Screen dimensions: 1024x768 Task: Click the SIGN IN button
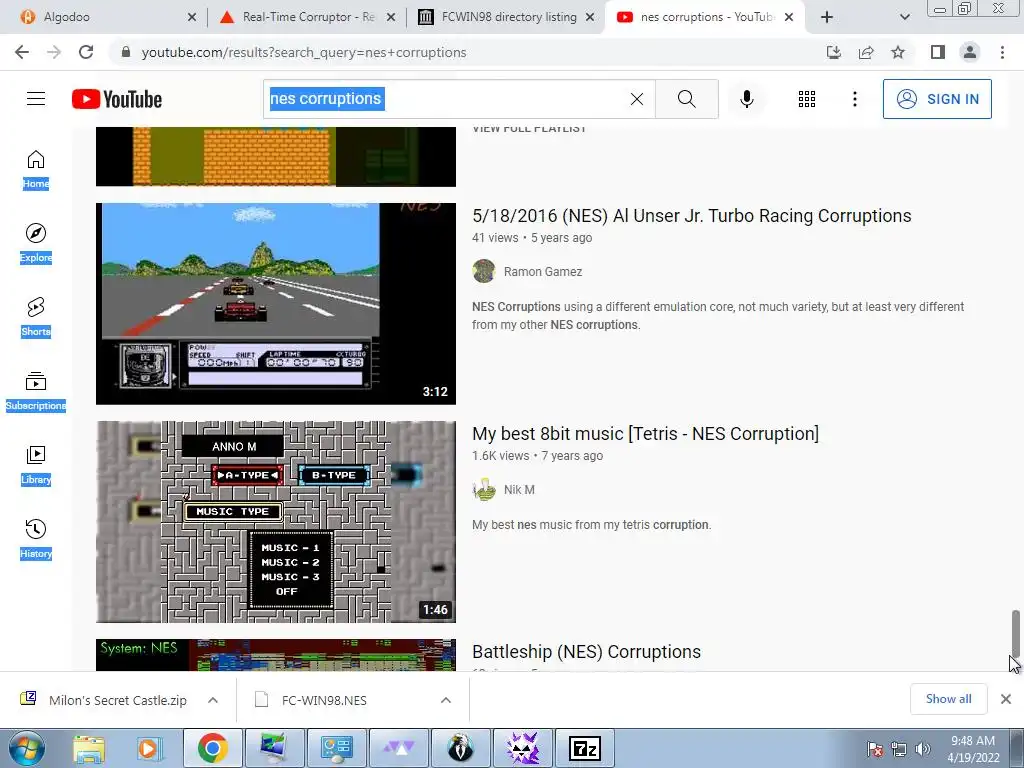pyautogui.click(x=937, y=99)
